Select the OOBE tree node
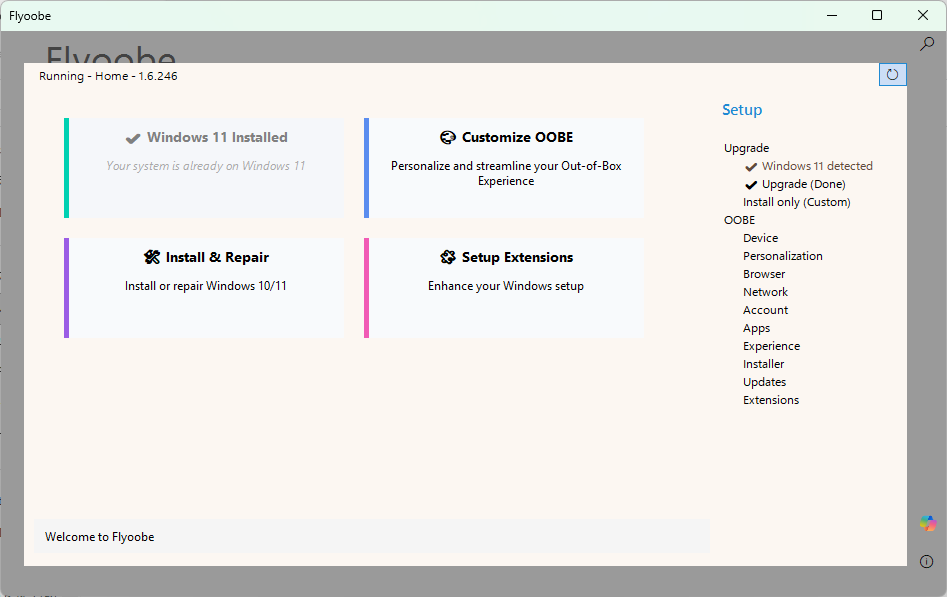 click(739, 220)
